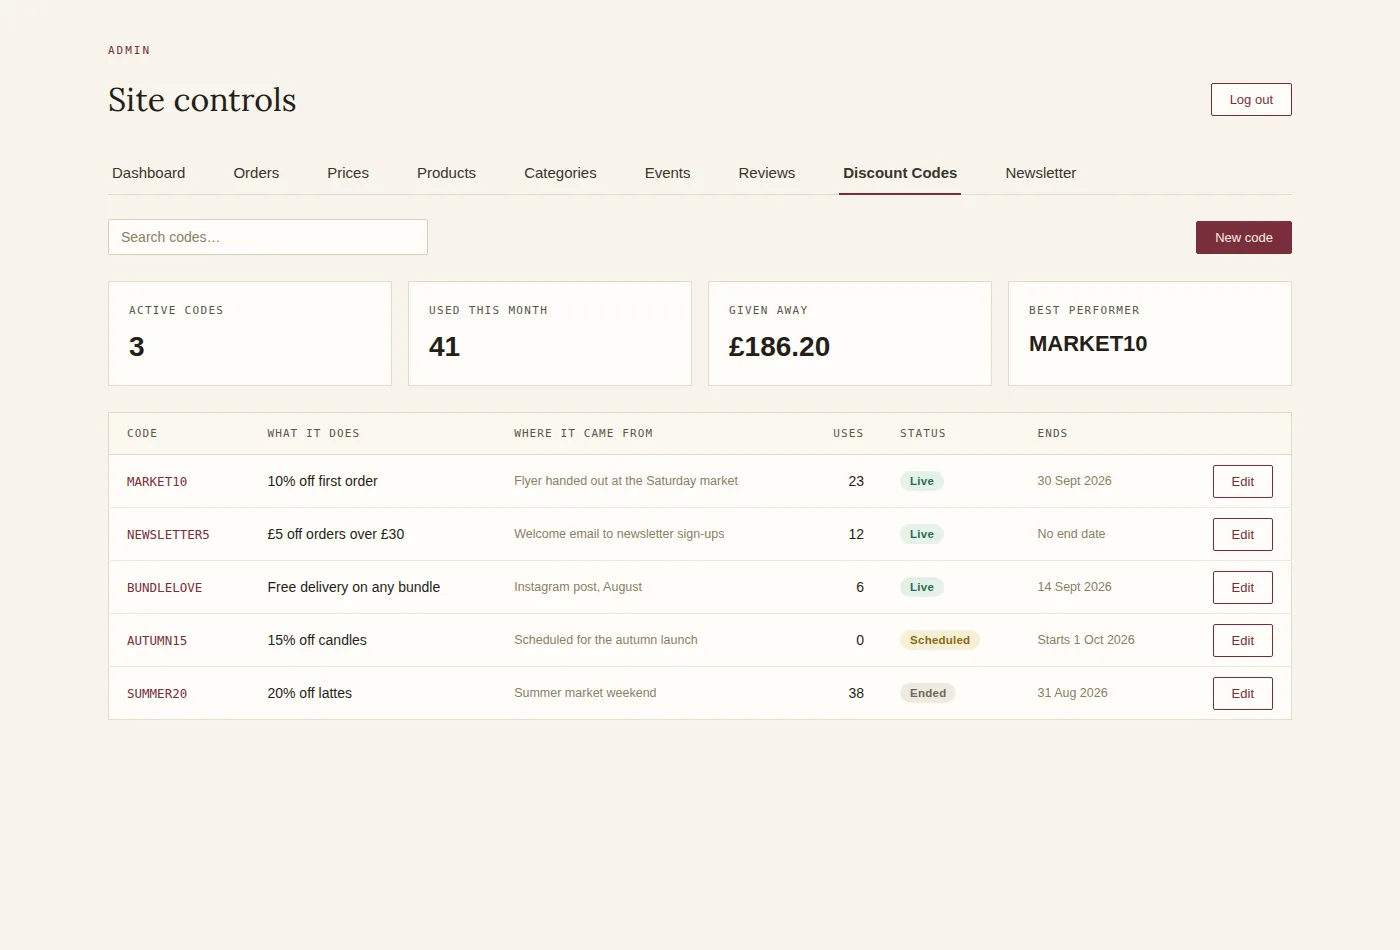Click the Ends column header

coord(1052,434)
